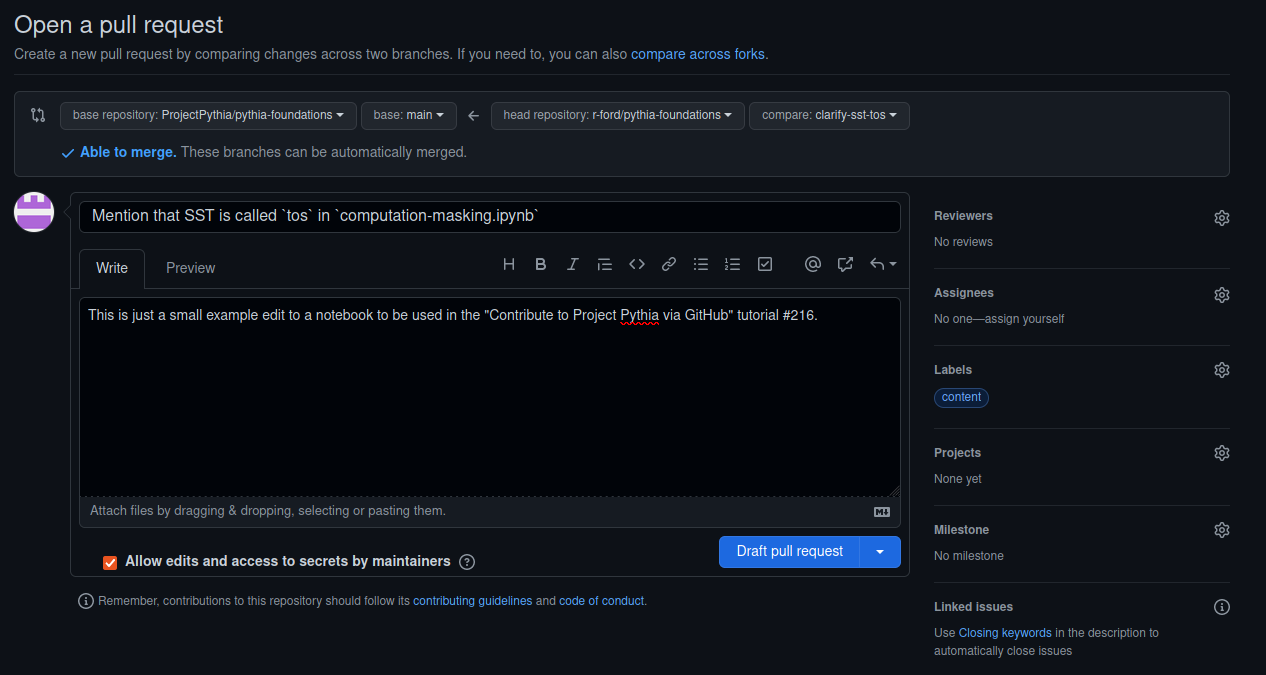Expand the Draft pull request options arrow
1266x675 pixels.
coord(880,551)
